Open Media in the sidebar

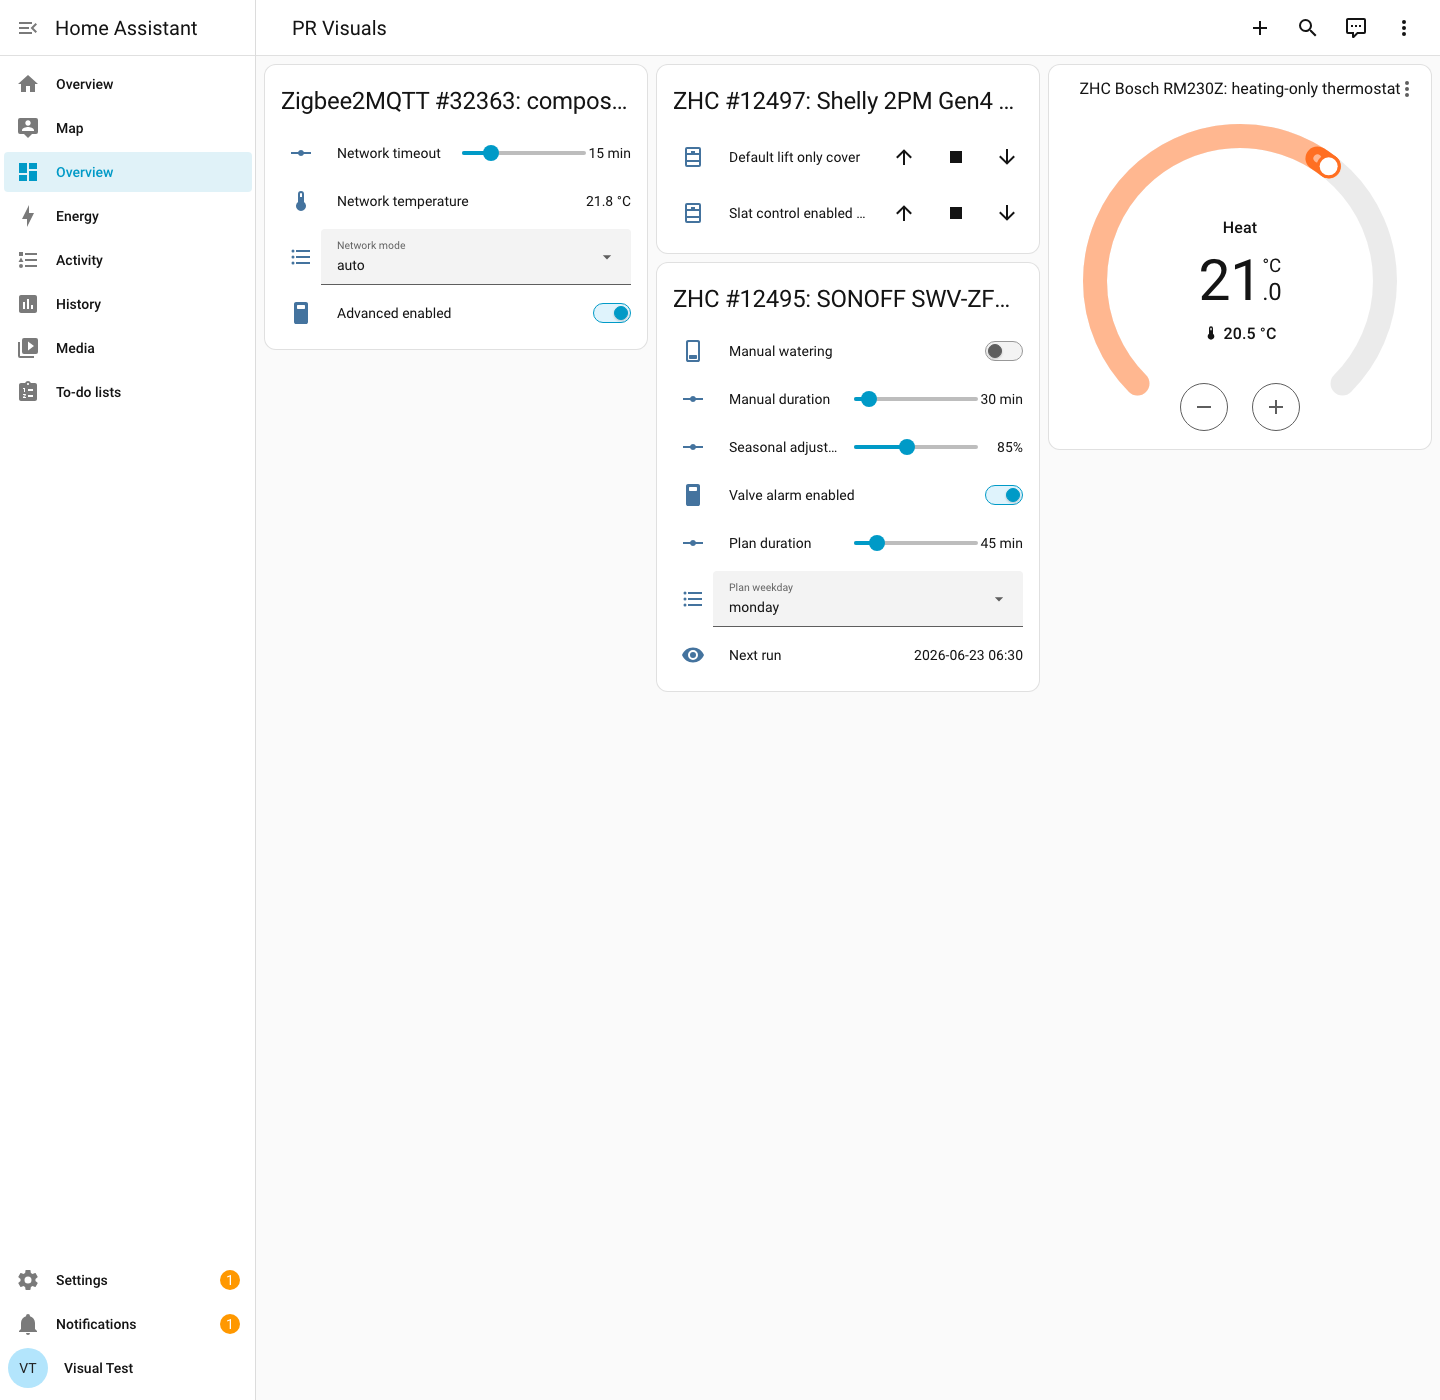[x=128, y=348]
